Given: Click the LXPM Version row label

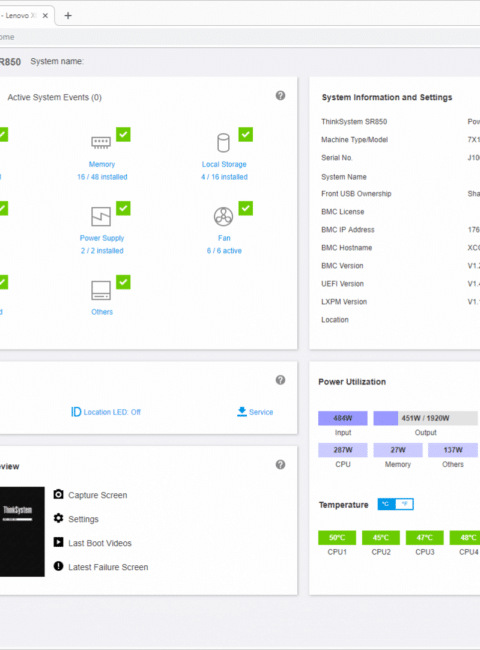Looking at the screenshot, I should pos(344,302).
